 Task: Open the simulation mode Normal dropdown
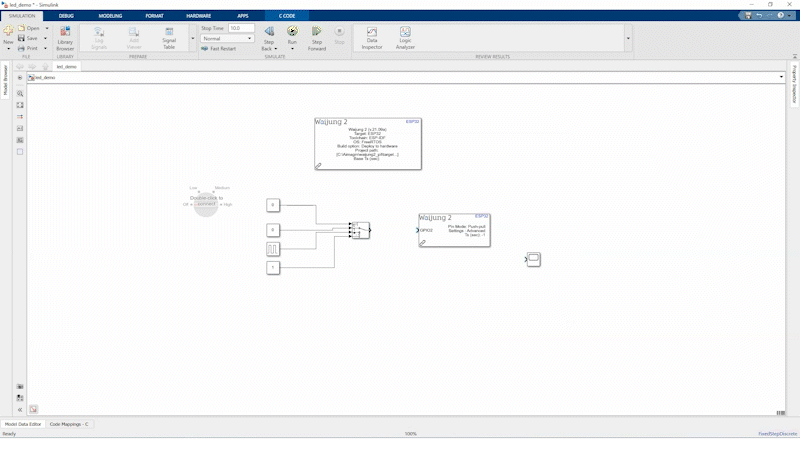[x=228, y=38]
